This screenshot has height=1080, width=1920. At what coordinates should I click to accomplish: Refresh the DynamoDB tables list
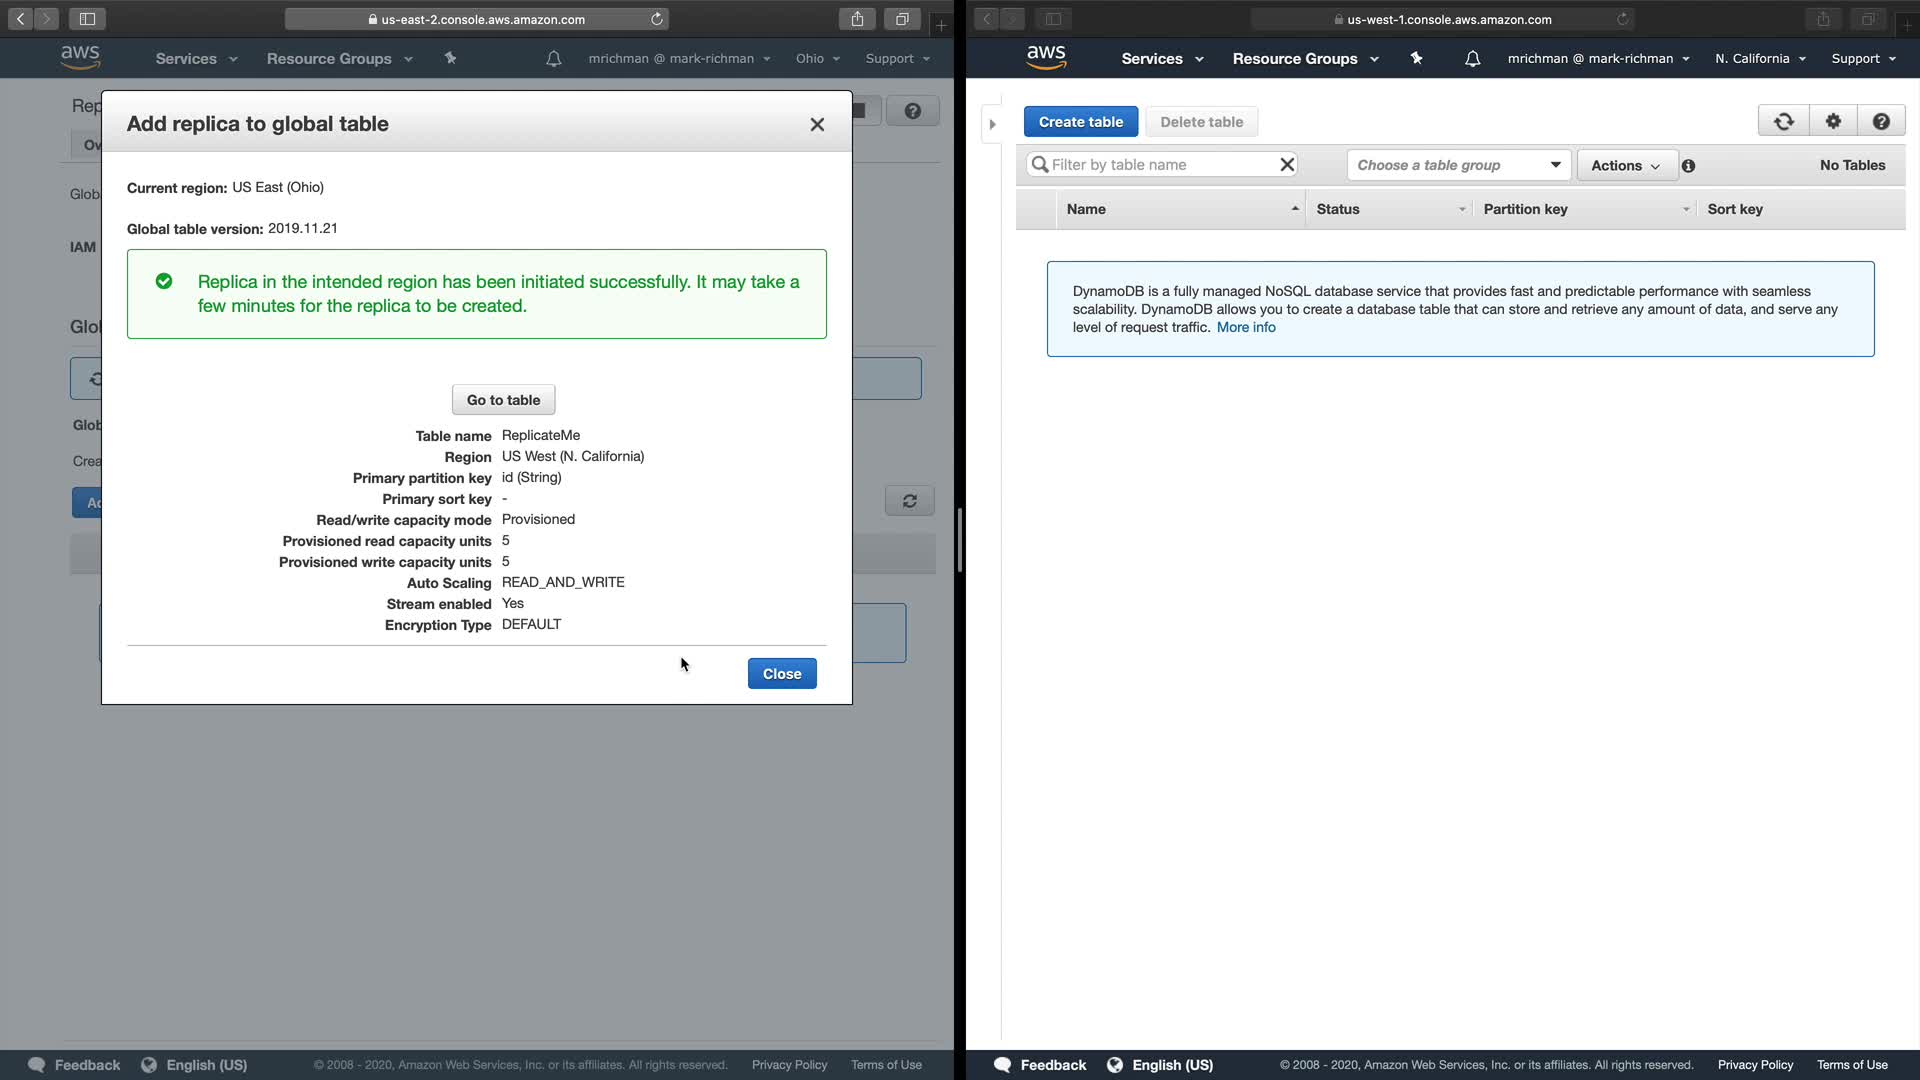pyautogui.click(x=1783, y=121)
